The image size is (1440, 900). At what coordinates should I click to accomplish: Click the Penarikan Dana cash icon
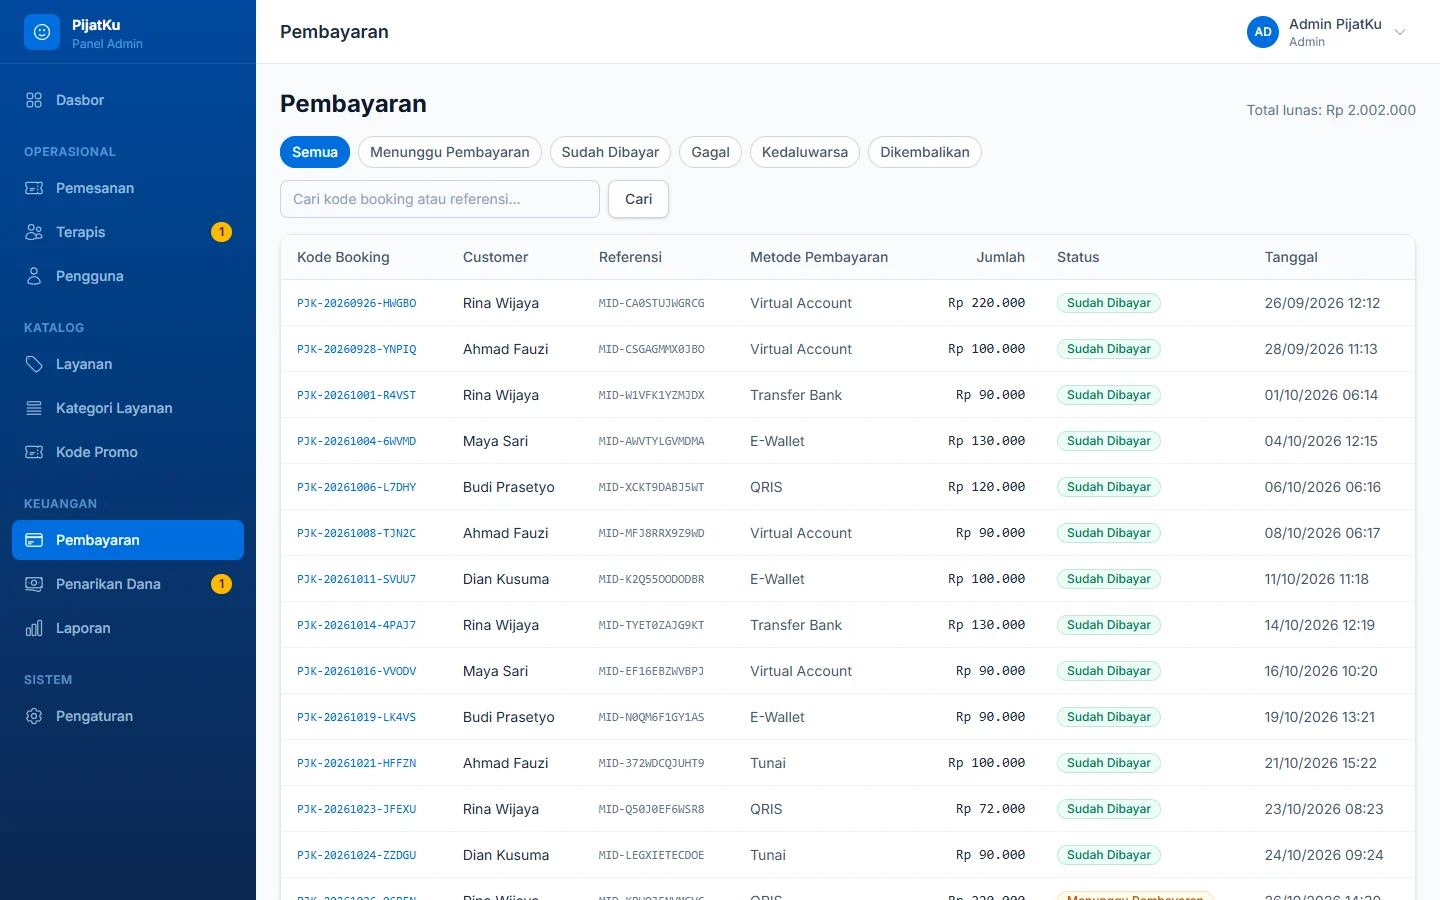34,584
